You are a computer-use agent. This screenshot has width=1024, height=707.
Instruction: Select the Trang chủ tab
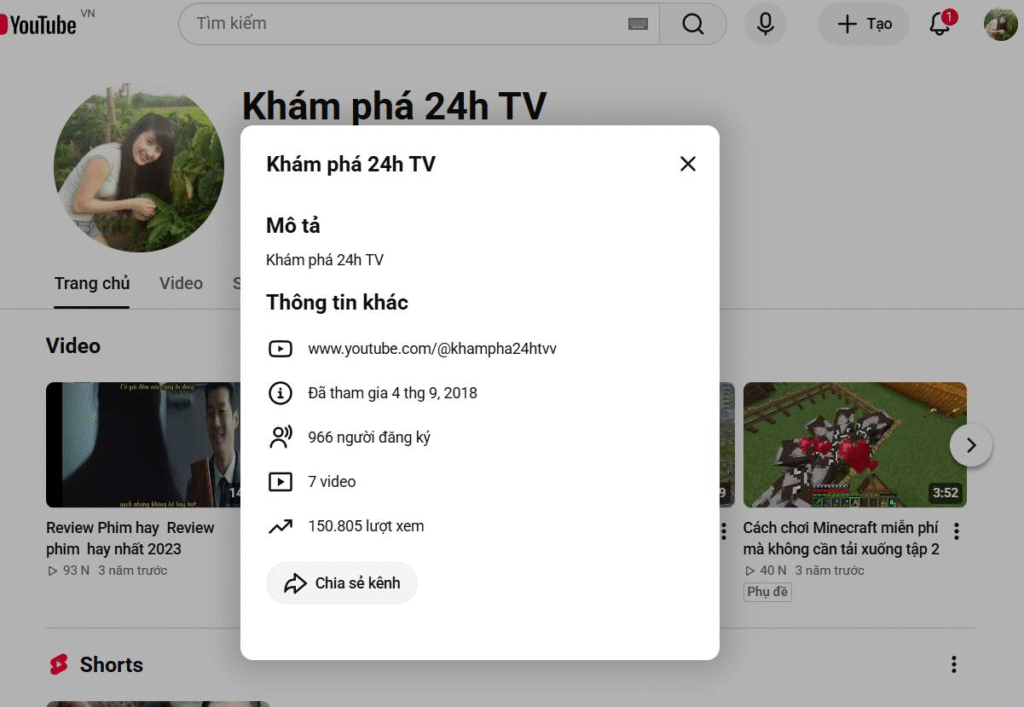[x=92, y=283]
